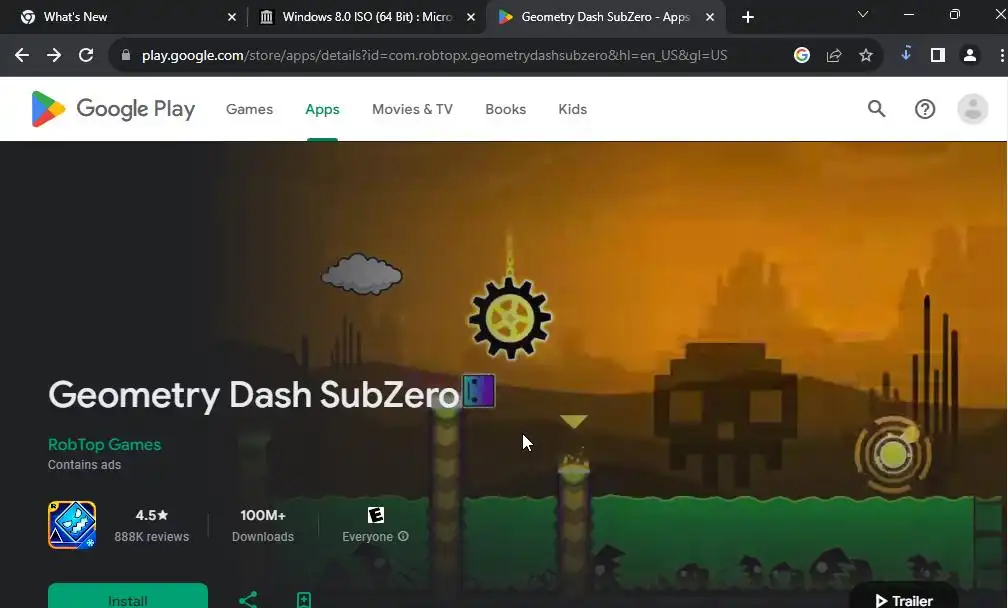Viewport: 1008px width, 608px height.
Task: Open the Apps section
Action: [322, 109]
